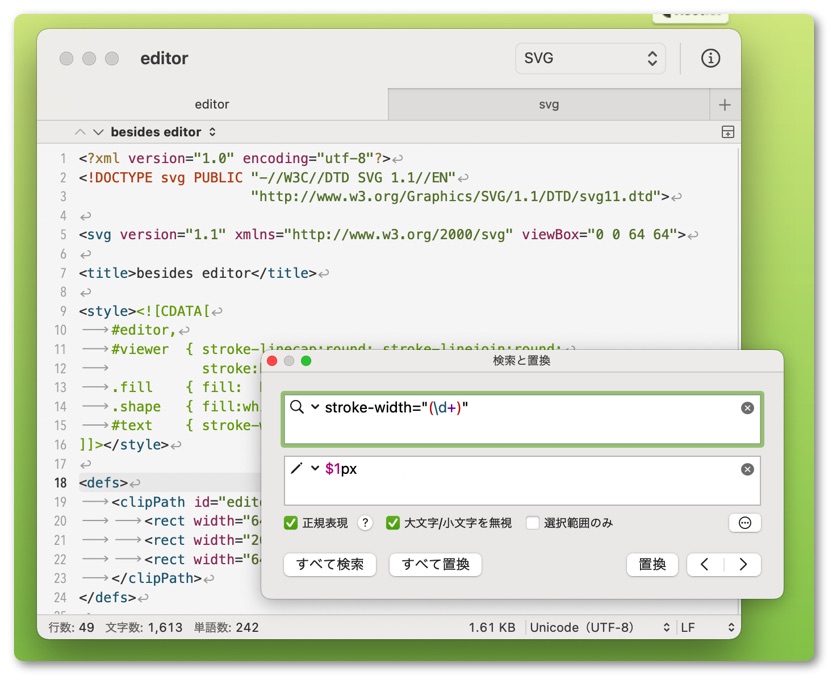The width and height of the screenshot is (828, 675).
Task: Switch to the svg tab
Action: (x=548, y=105)
